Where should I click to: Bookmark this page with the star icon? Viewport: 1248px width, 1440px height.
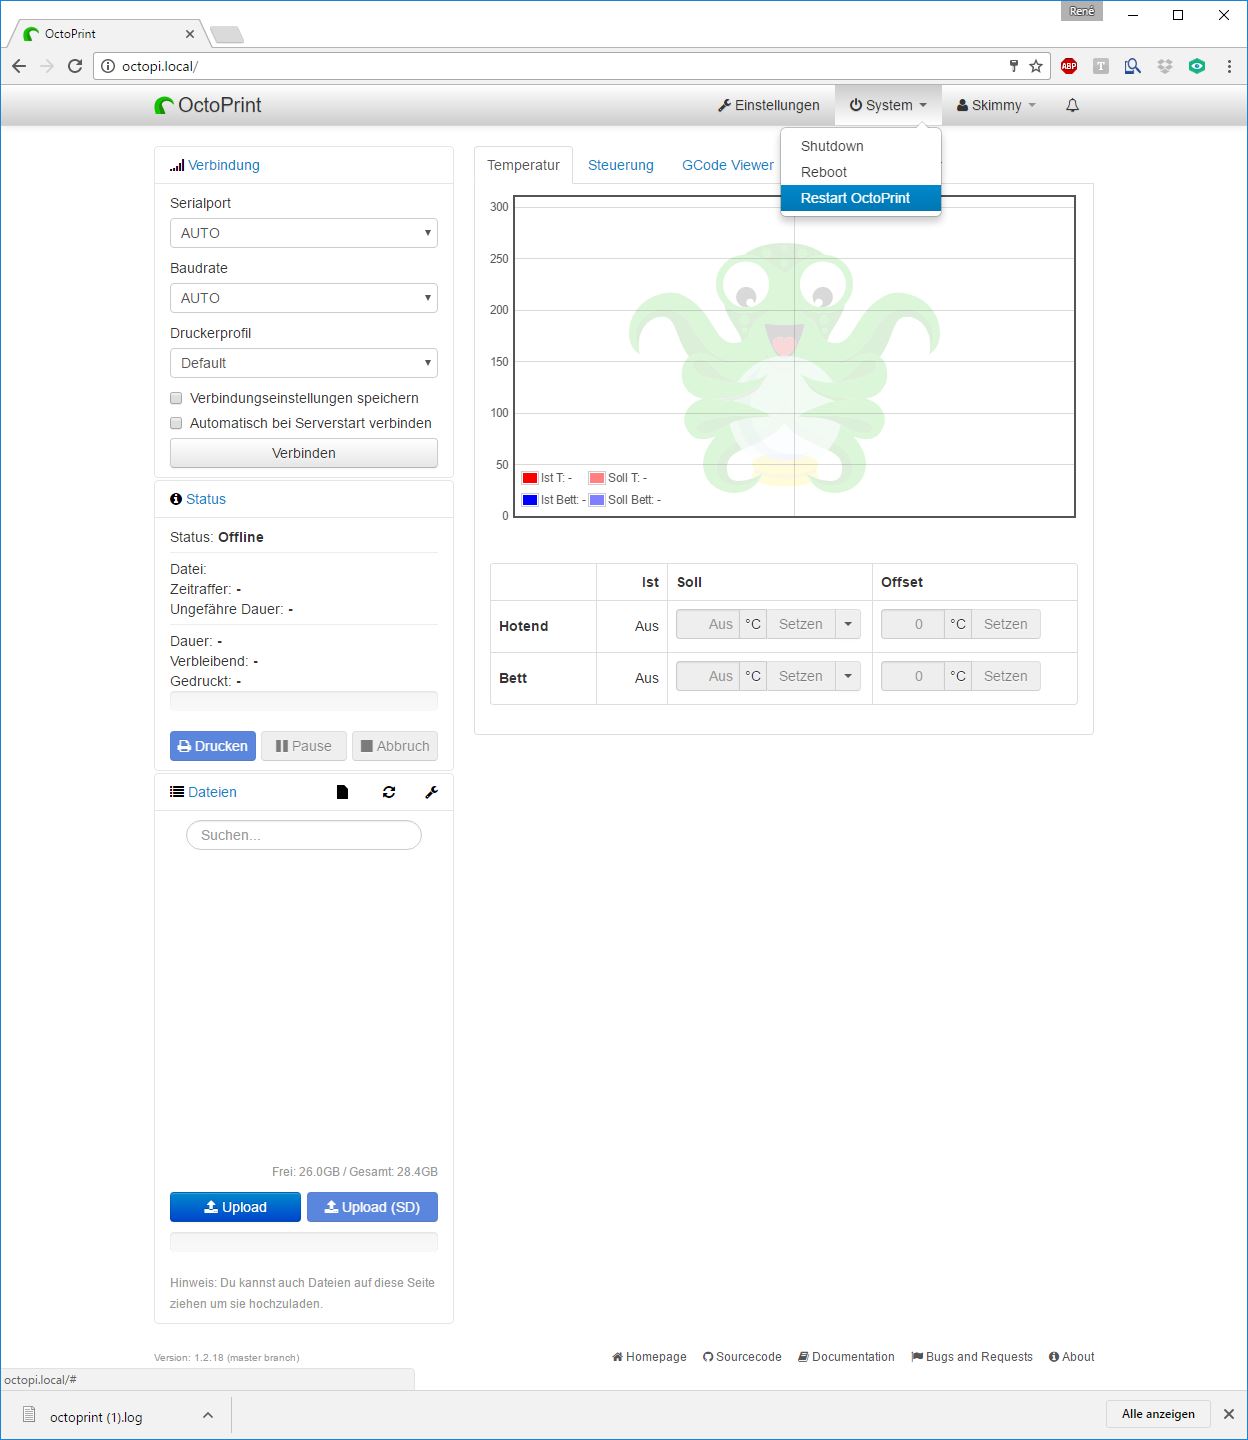pos(1036,66)
